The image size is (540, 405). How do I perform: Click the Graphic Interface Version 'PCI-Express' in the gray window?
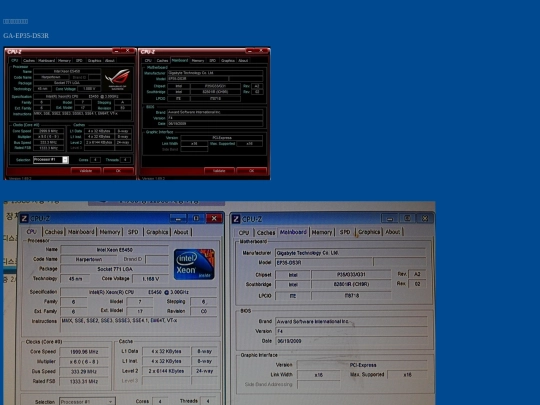(362, 365)
